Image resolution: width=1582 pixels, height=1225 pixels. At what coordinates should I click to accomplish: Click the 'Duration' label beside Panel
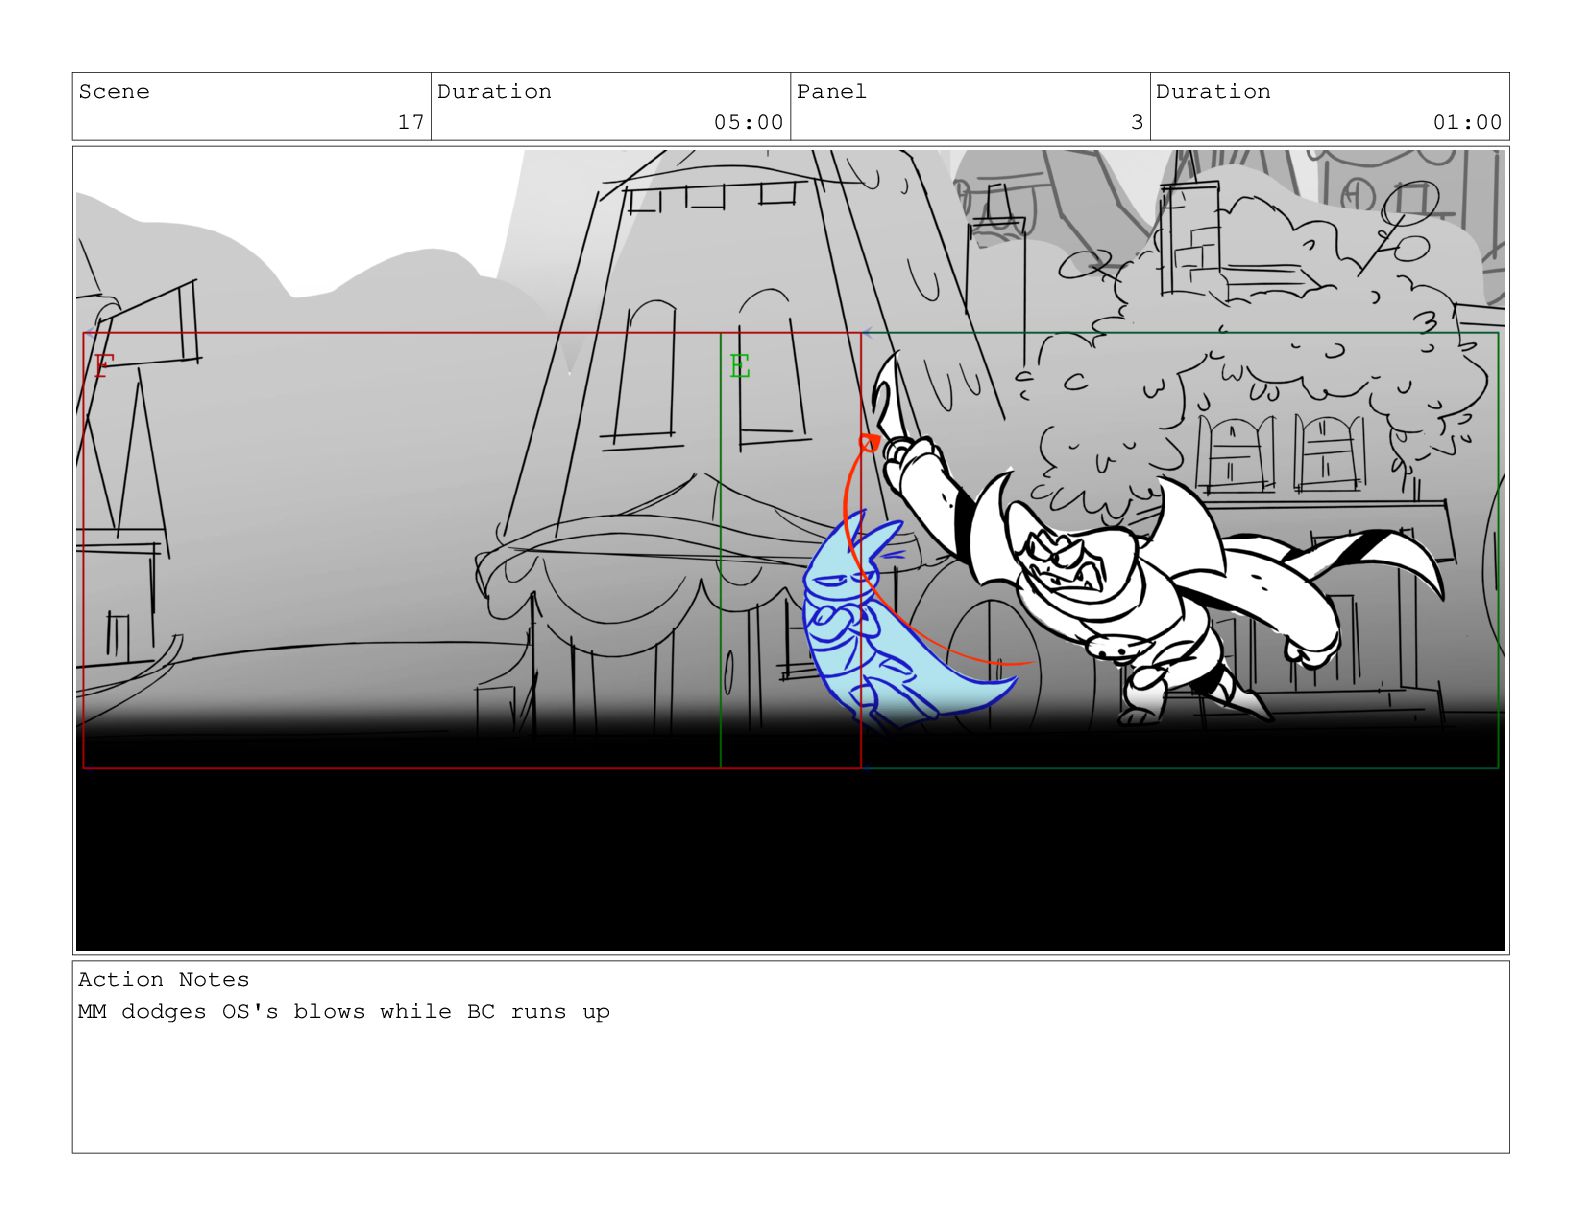[x=1213, y=92]
